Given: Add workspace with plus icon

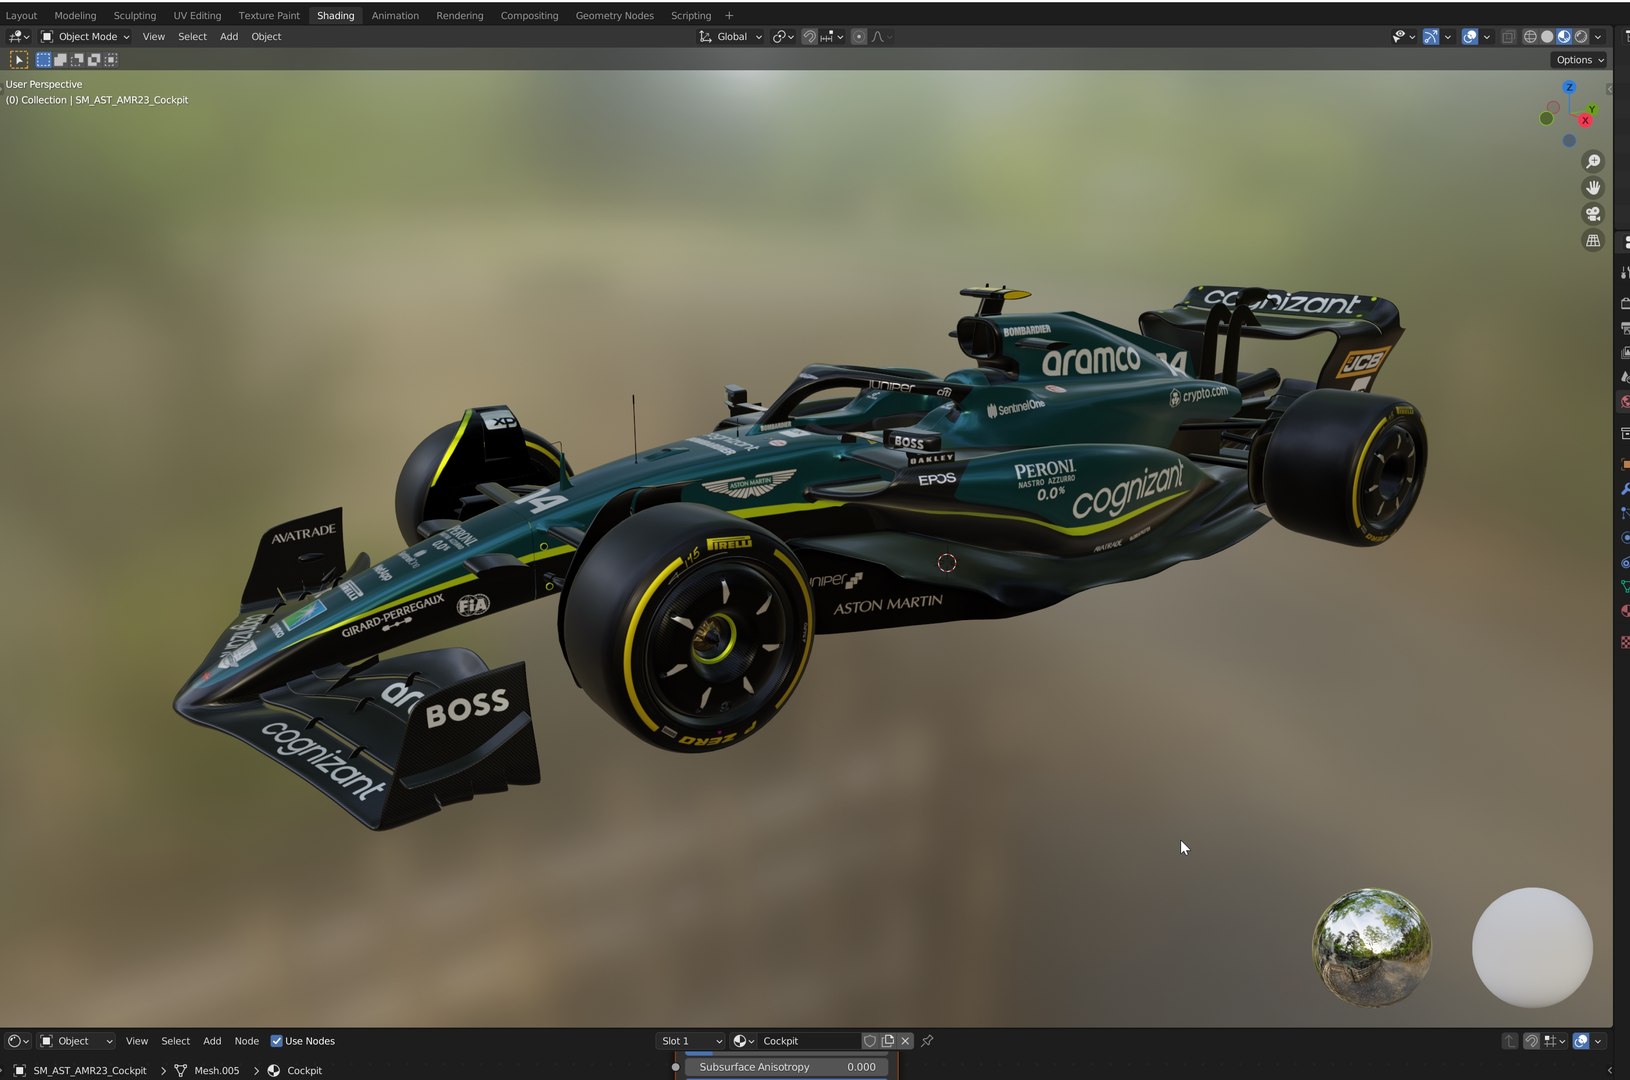Looking at the screenshot, I should coord(729,15).
